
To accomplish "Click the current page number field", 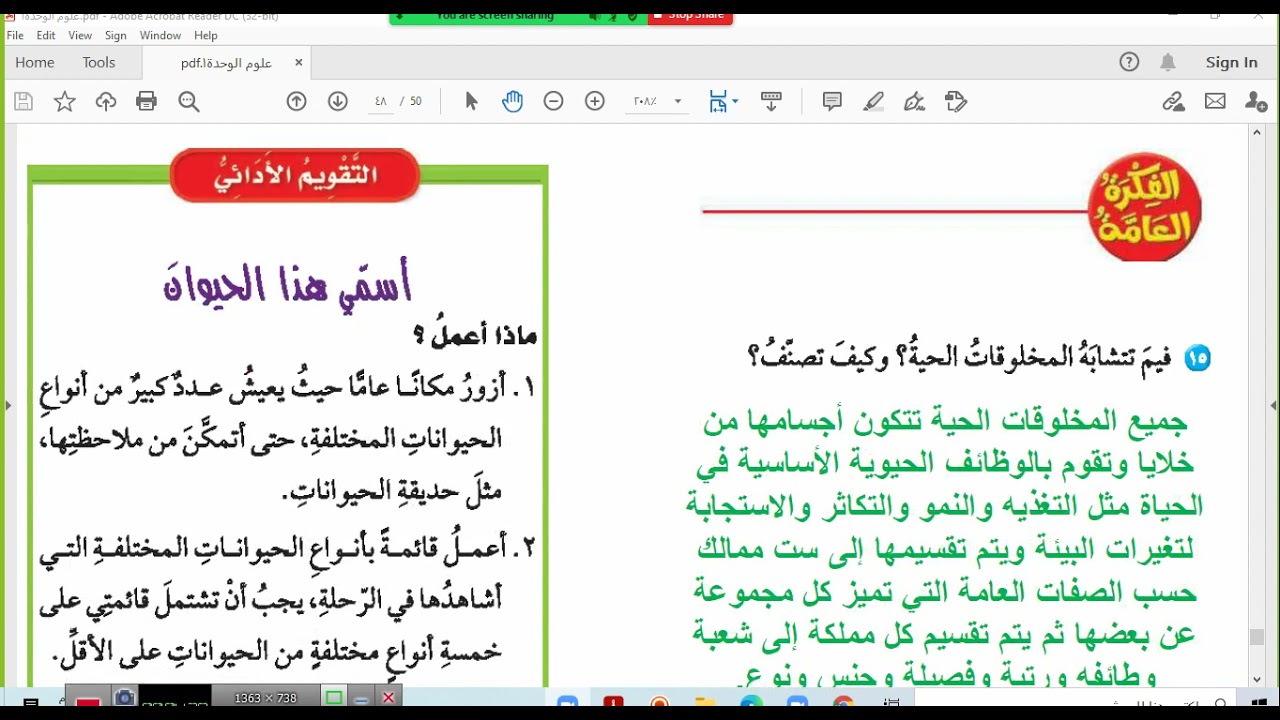I will point(380,101).
